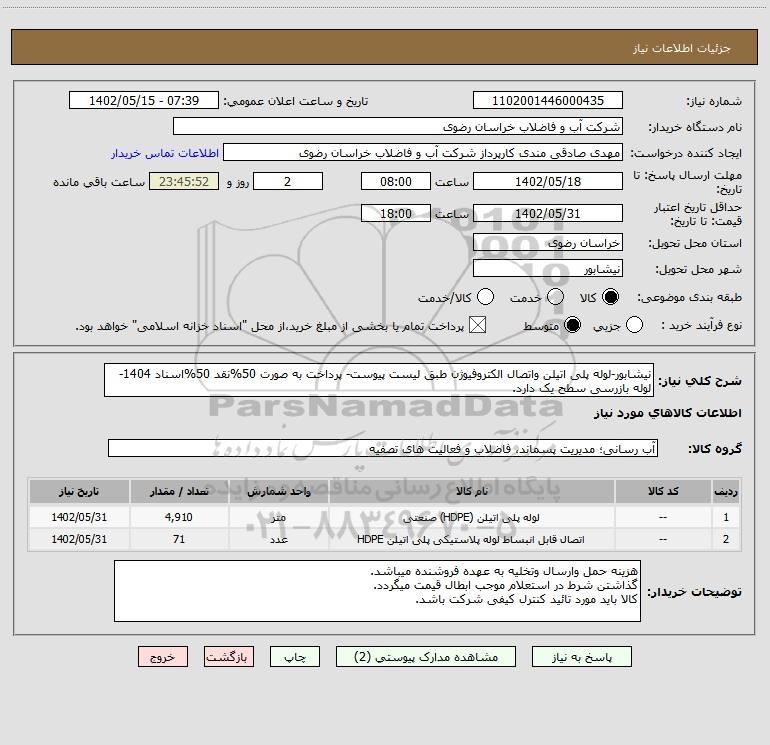770x745 pixels.
Task: Select the کالا/خدمت radio button
Action: pyautogui.click(x=486, y=297)
